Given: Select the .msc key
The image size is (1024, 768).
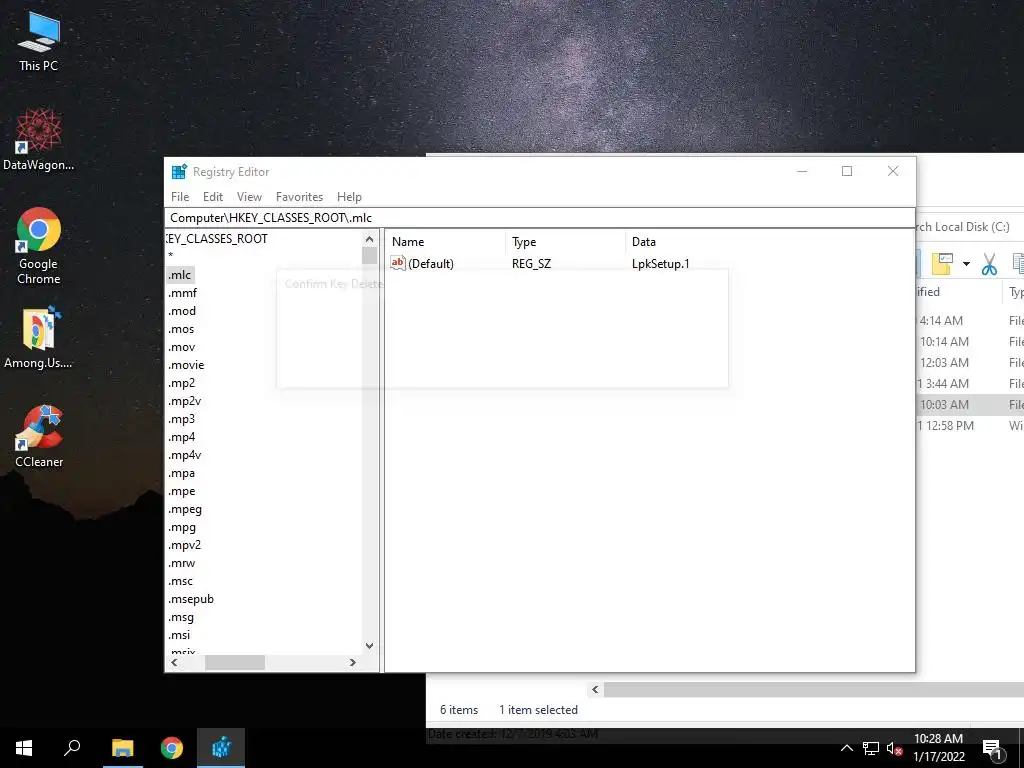Looking at the screenshot, I should coord(180,581).
